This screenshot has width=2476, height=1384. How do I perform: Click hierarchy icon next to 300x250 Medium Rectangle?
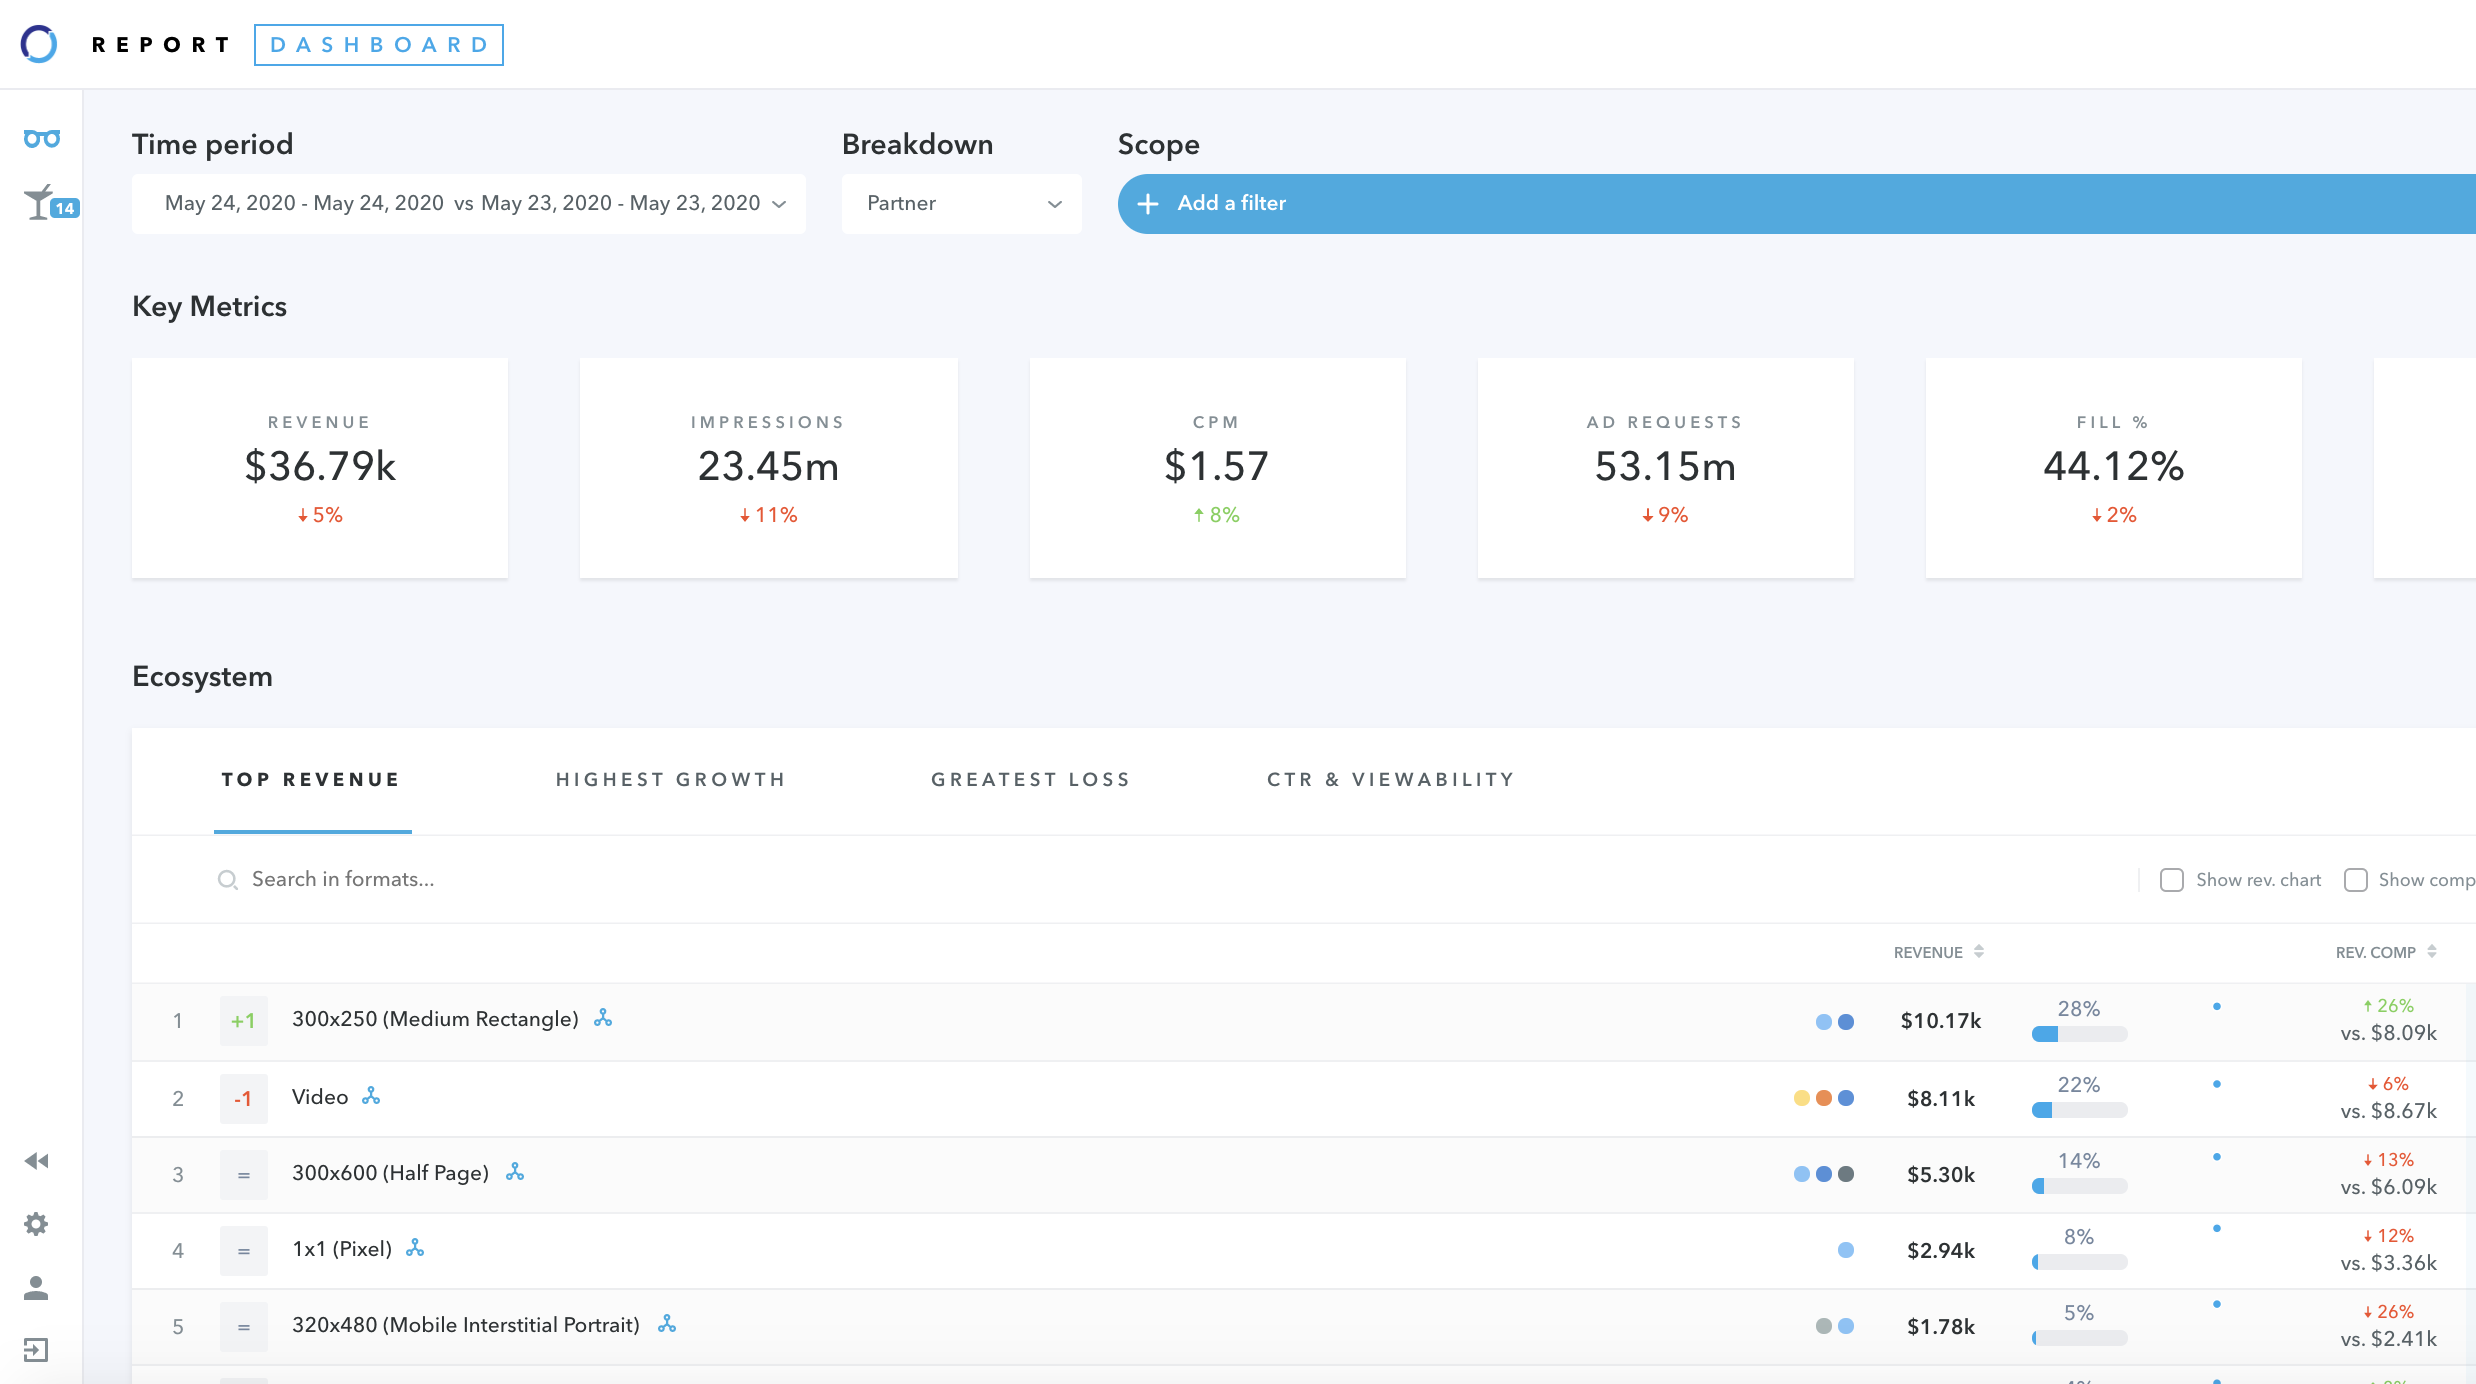click(603, 1018)
